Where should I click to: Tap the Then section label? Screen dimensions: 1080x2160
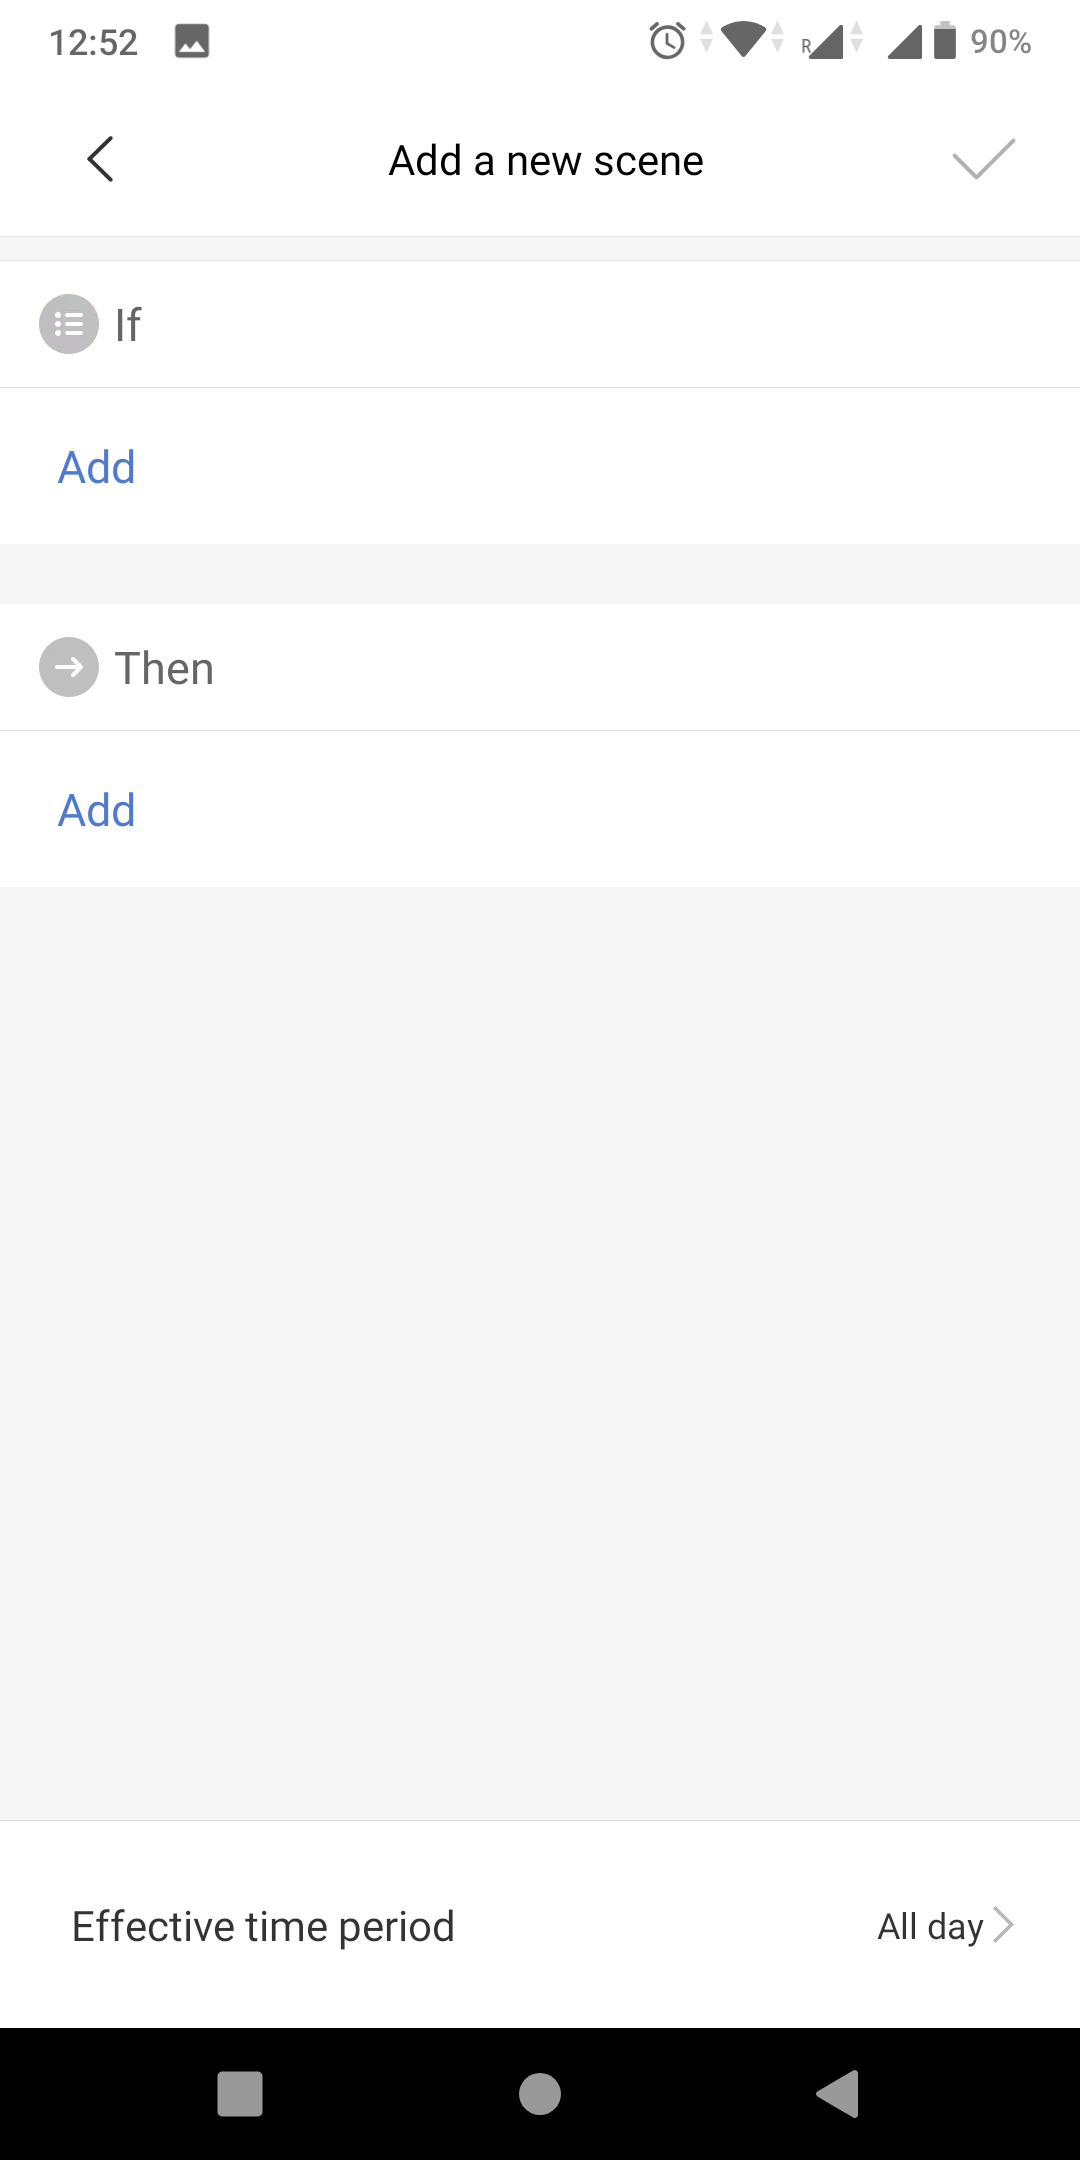pyautogui.click(x=164, y=668)
